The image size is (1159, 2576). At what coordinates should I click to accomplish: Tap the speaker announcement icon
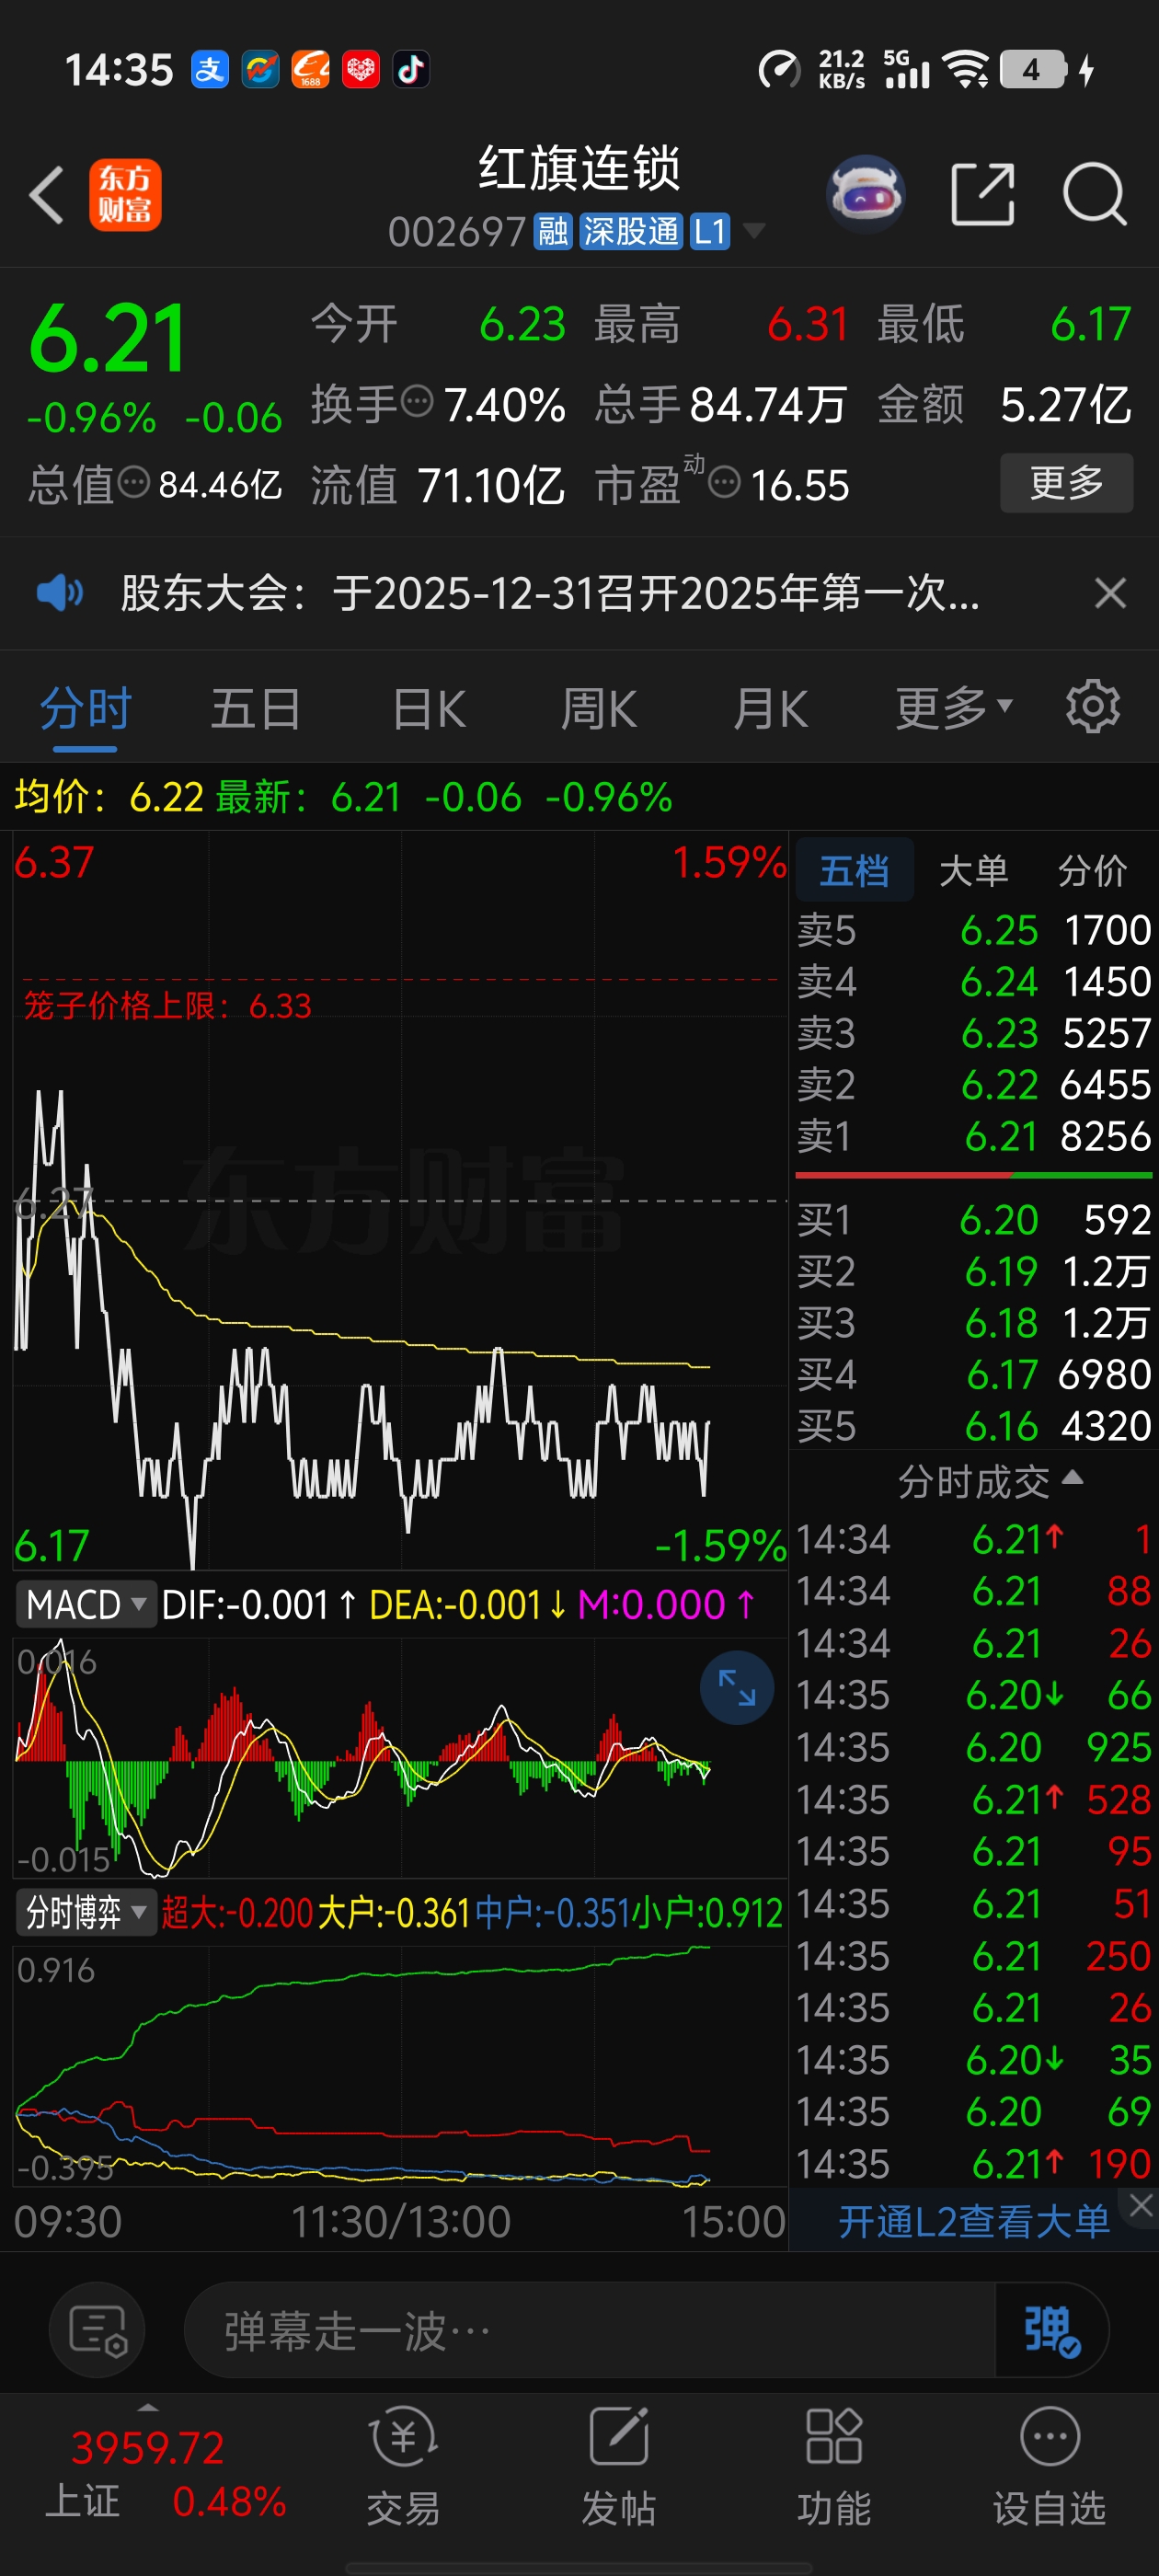(60, 593)
